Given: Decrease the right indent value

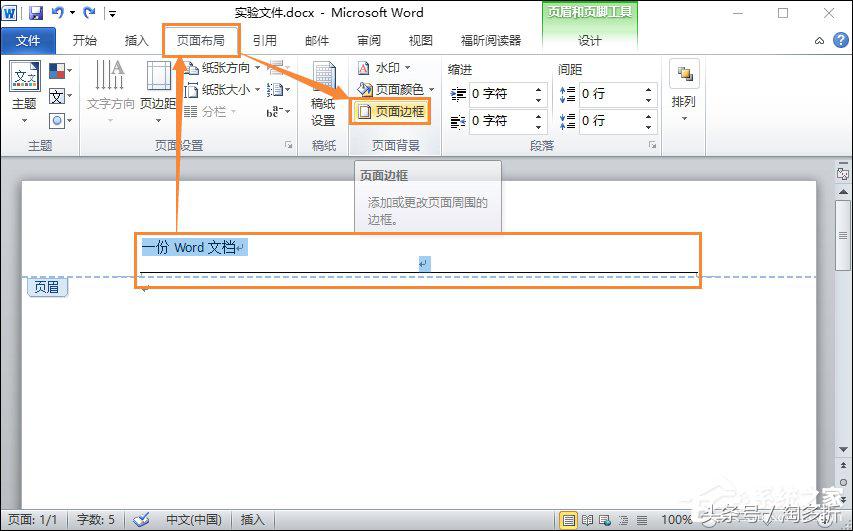Looking at the screenshot, I should tap(539, 127).
